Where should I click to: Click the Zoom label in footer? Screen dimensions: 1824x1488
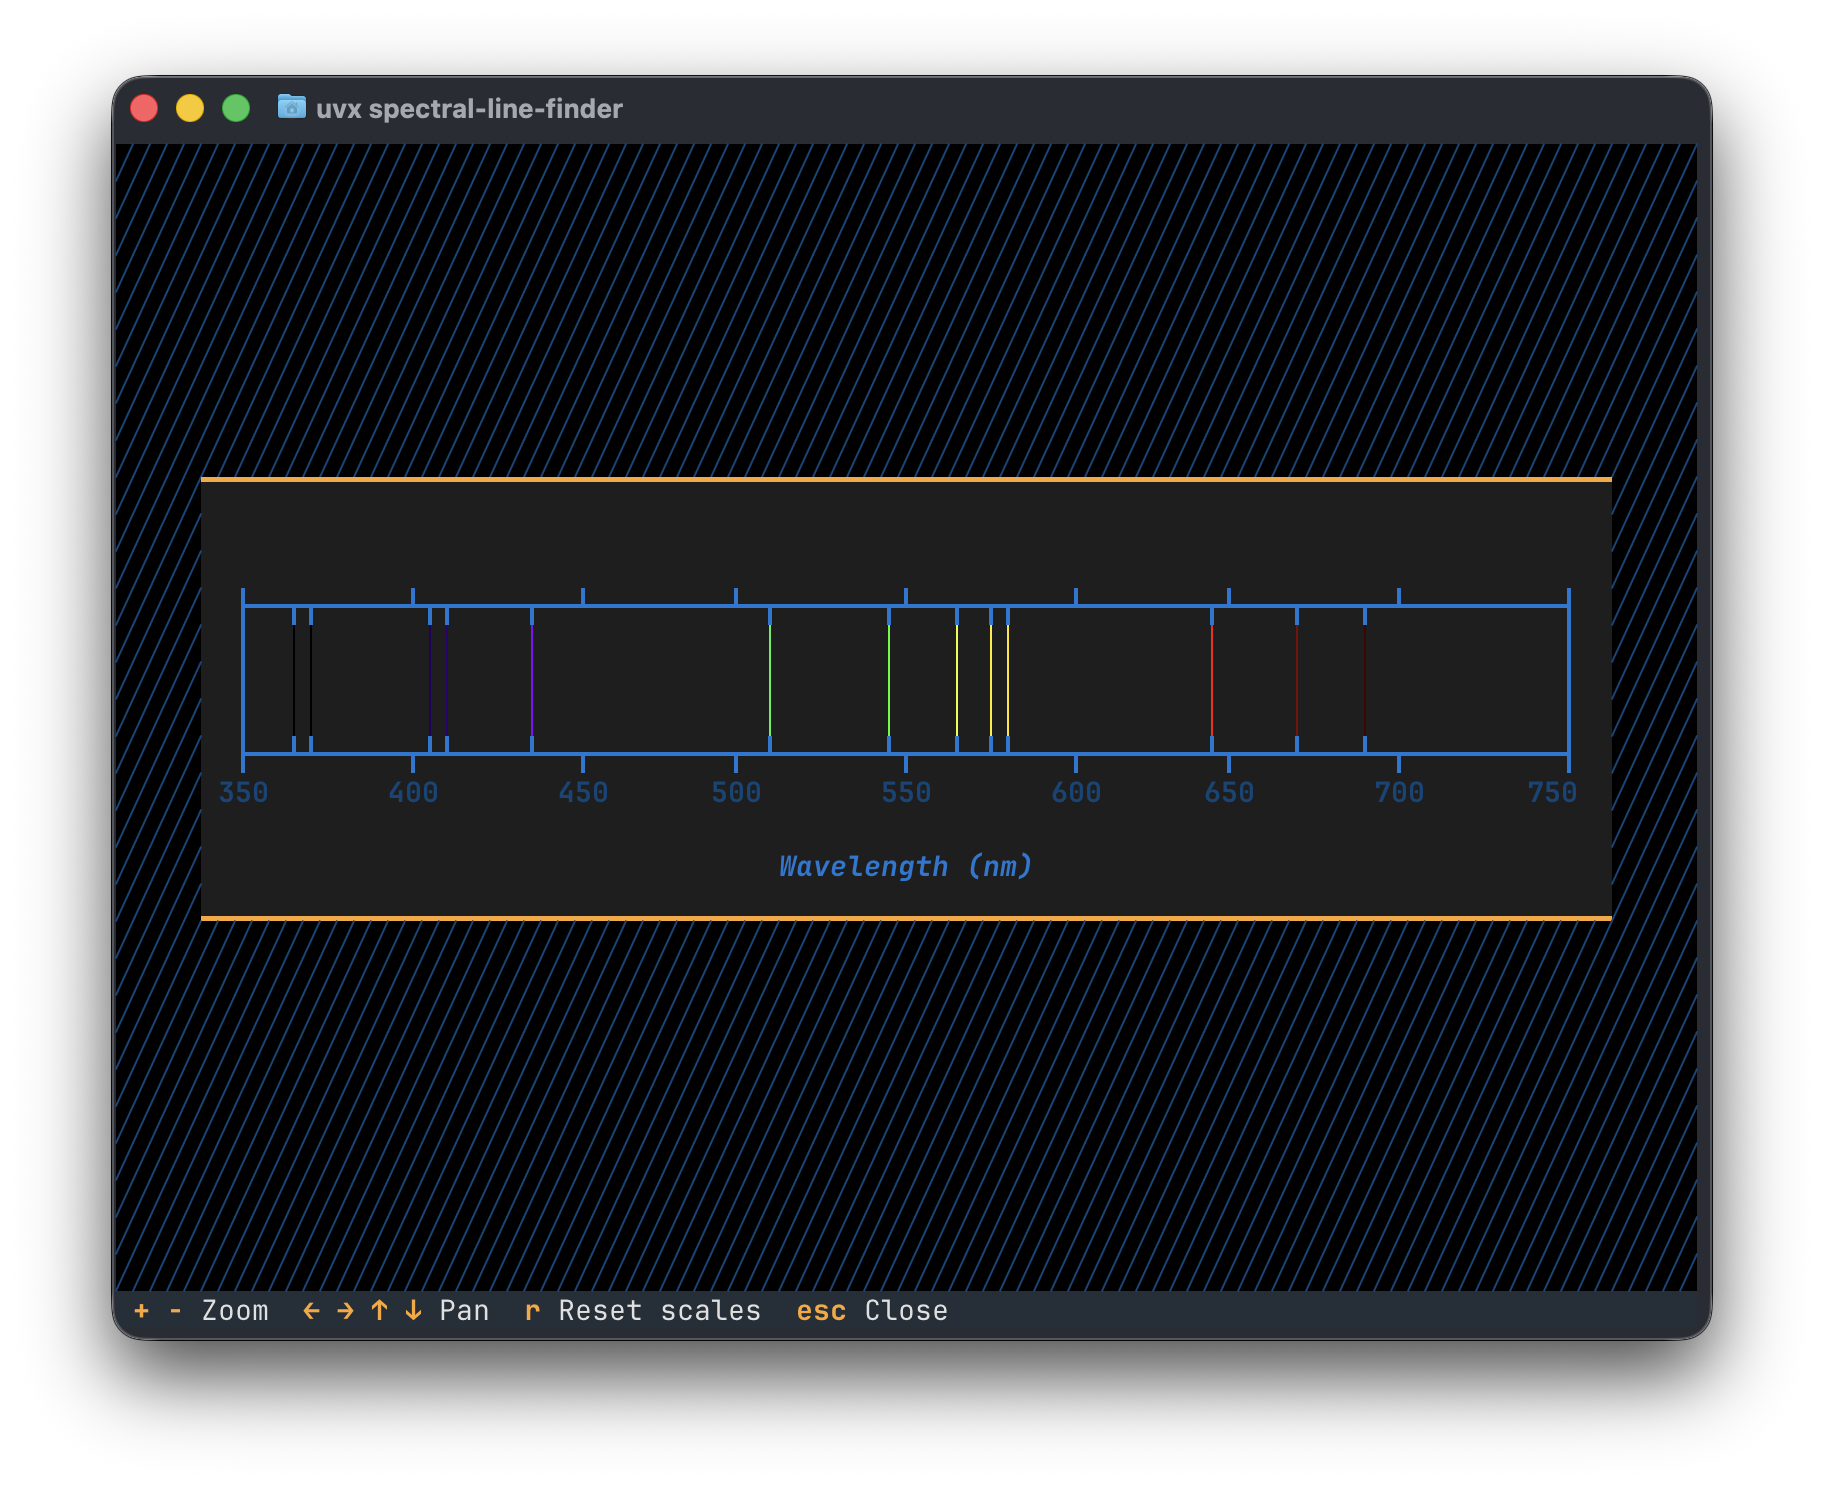(x=235, y=1310)
